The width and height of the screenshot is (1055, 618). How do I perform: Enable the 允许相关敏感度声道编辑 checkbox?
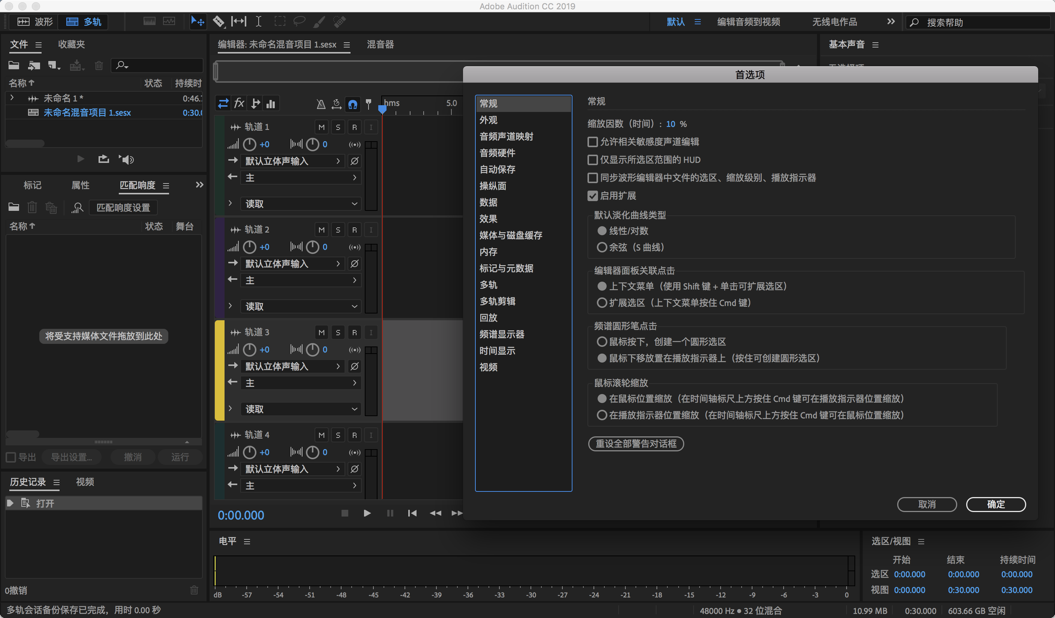point(593,142)
